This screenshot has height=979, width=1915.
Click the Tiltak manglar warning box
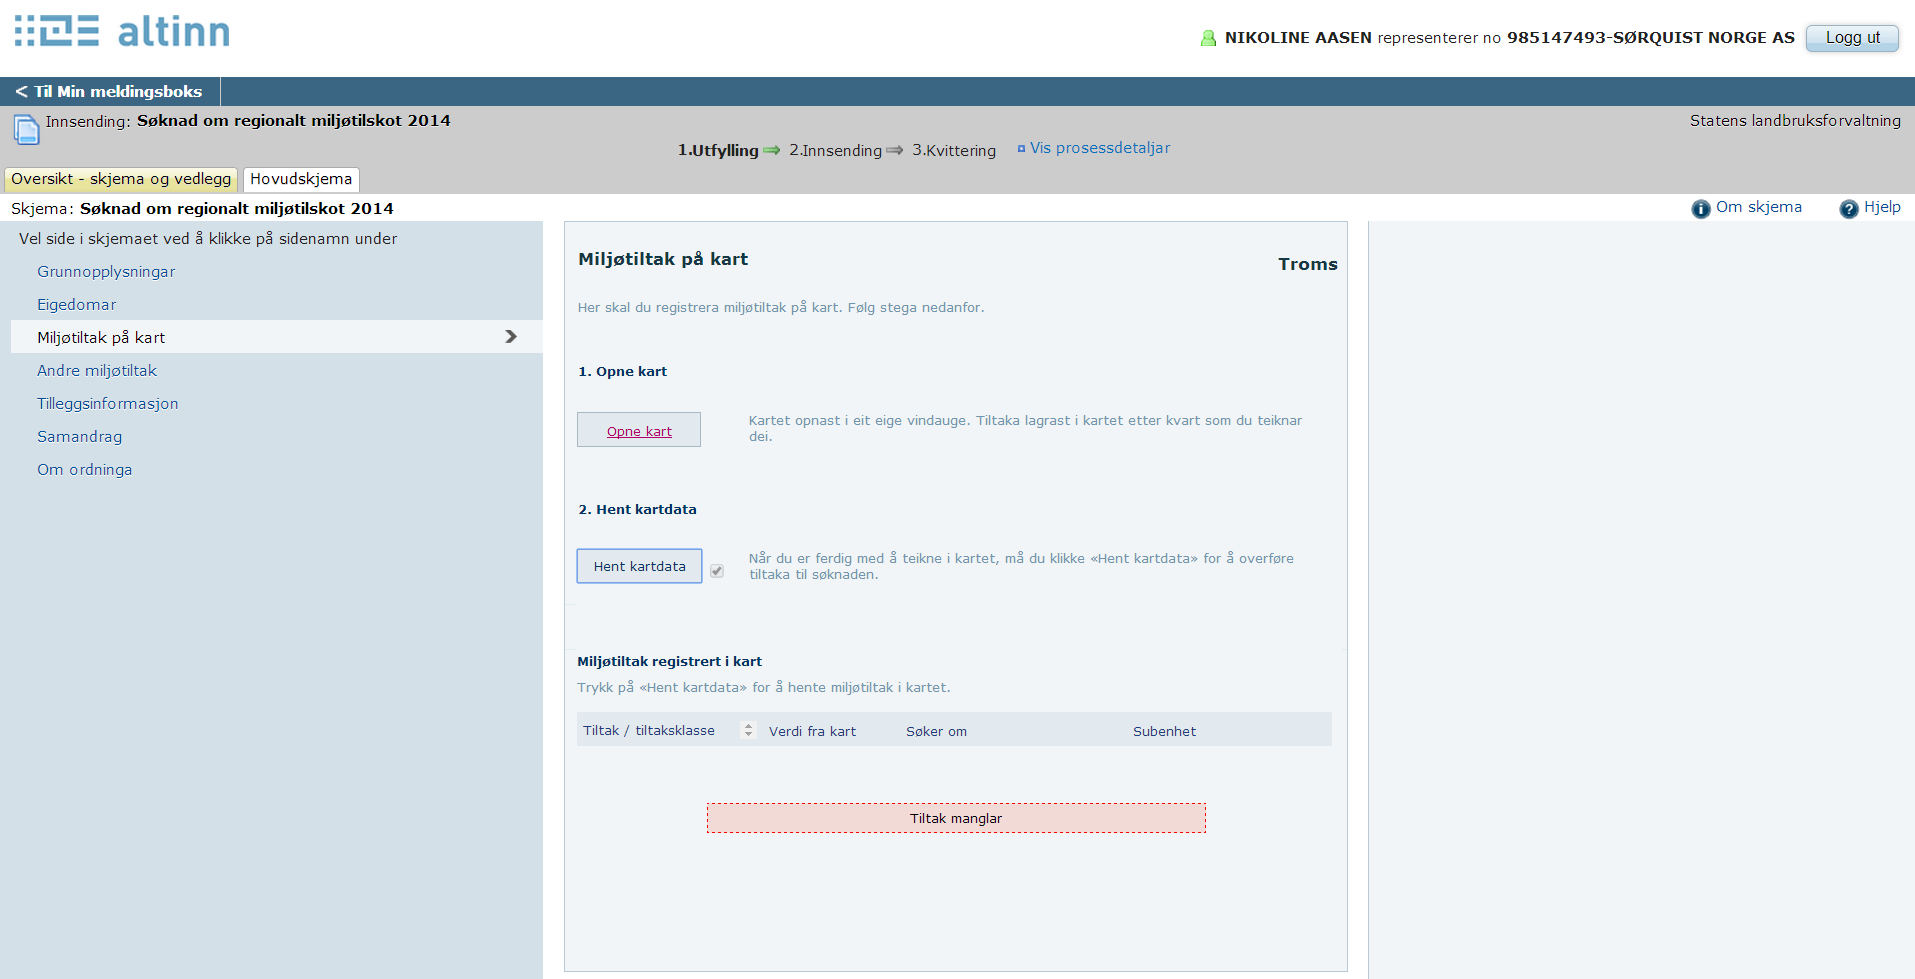click(x=956, y=818)
